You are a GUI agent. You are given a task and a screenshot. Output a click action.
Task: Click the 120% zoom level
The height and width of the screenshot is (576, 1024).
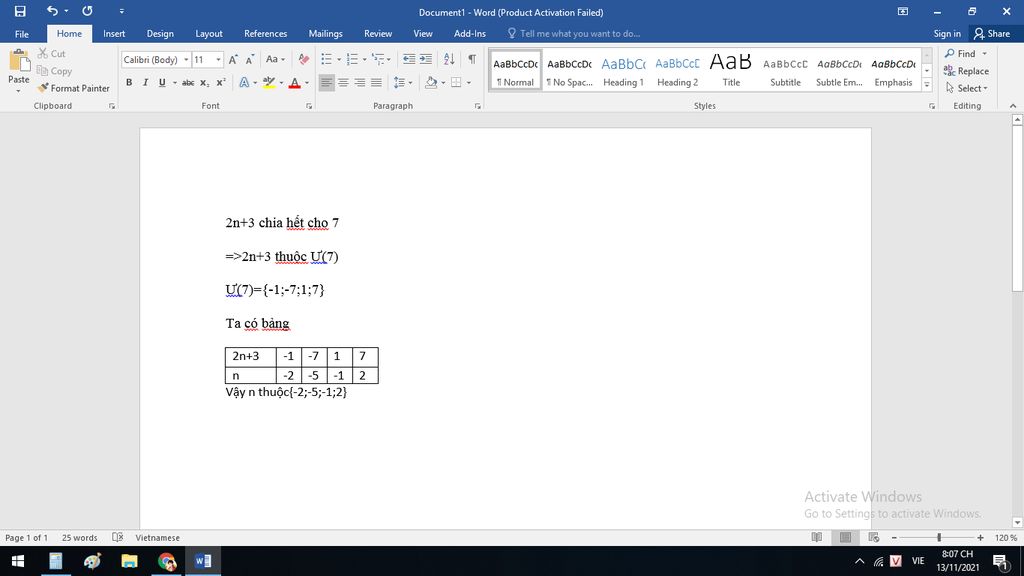[1006, 537]
